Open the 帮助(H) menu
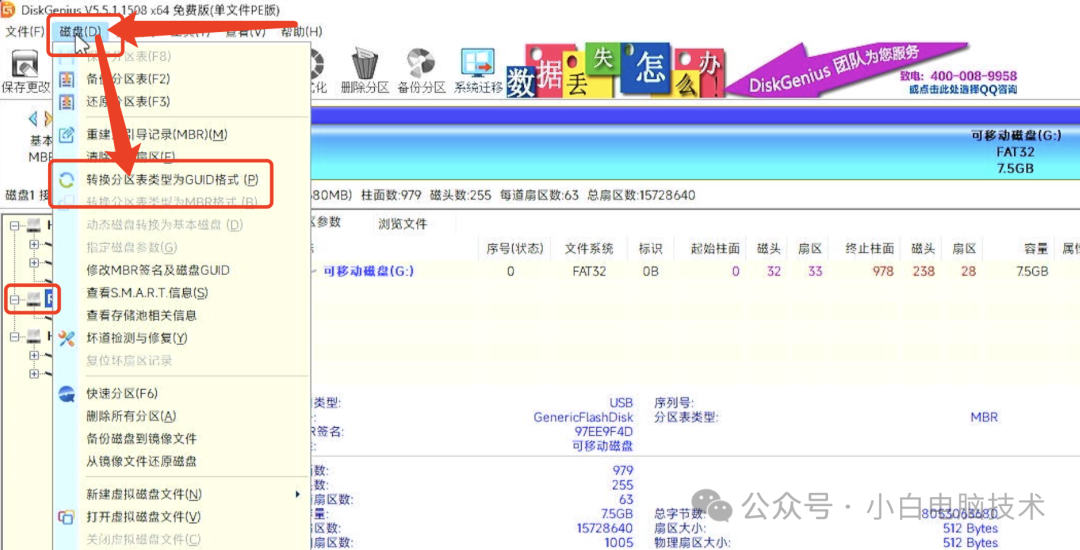The image size is (1080, 550). point(302,32)
